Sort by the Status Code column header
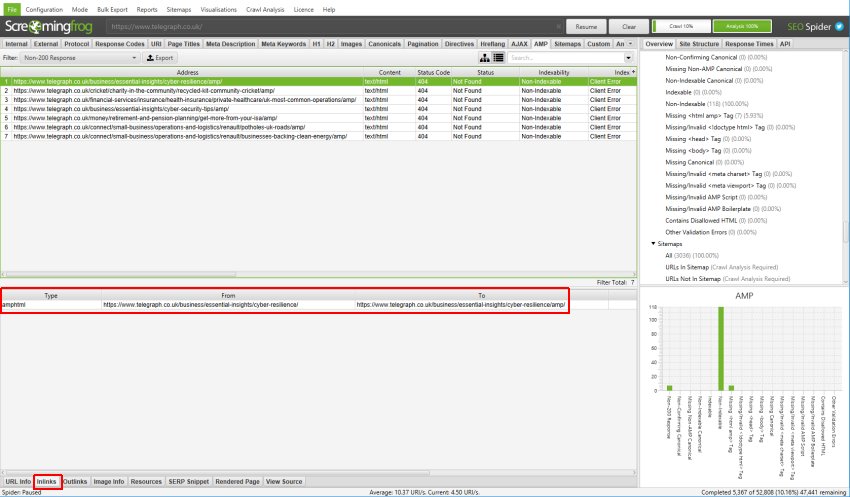This screenshot has width=850, height=497. pyautogui.click(x=433, y=72)
